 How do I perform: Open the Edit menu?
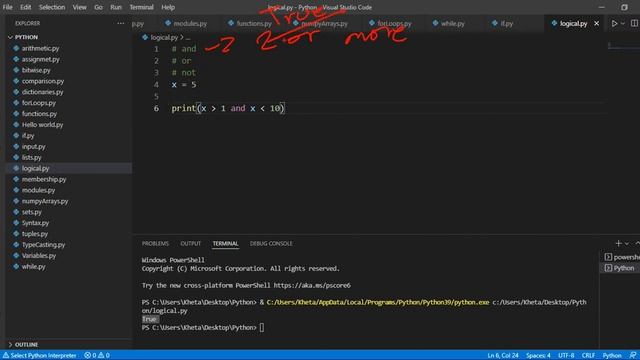pos(25,7)
